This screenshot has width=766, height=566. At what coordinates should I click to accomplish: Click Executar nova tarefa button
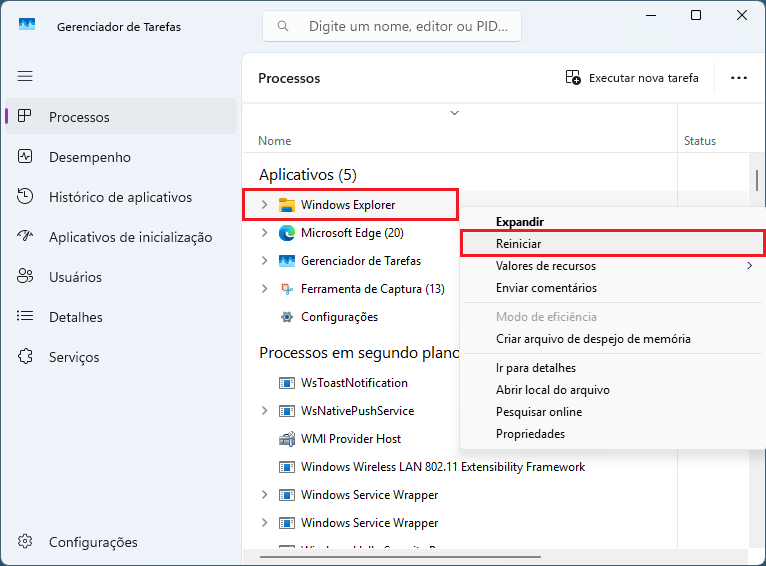coord(632,78)
